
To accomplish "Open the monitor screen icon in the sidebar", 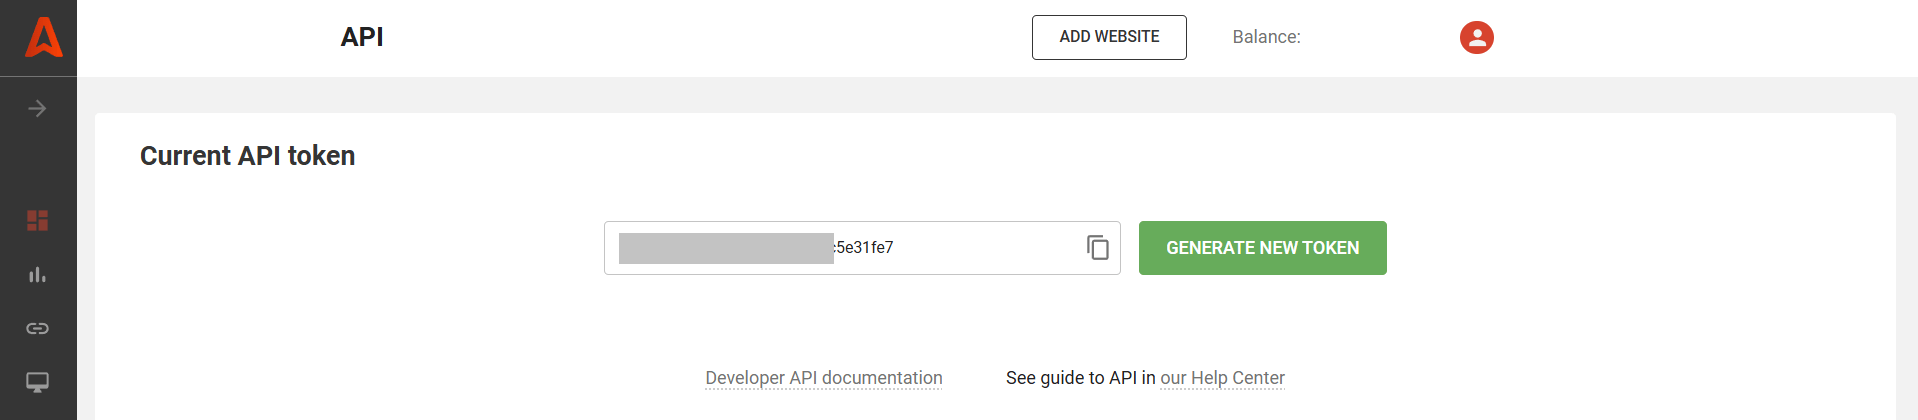I will (37, 382).
